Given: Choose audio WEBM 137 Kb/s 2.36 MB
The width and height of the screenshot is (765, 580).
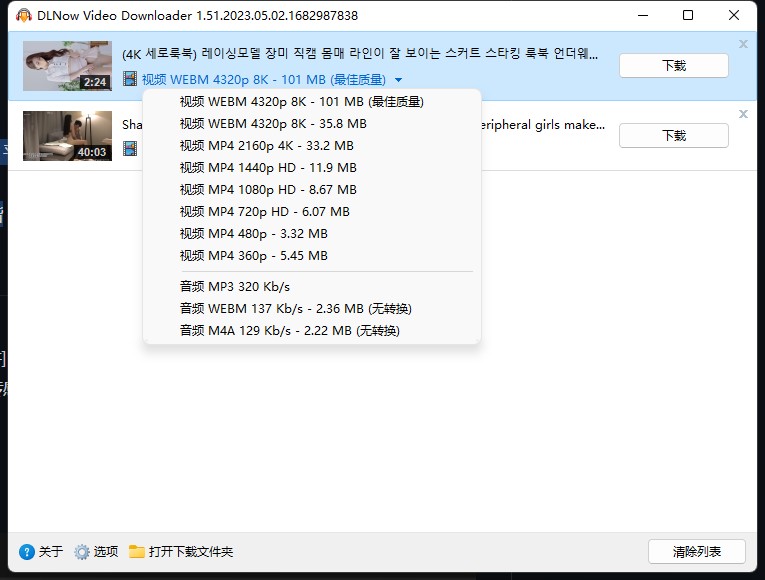Looking at the screenshot, I should coord(312,308).
